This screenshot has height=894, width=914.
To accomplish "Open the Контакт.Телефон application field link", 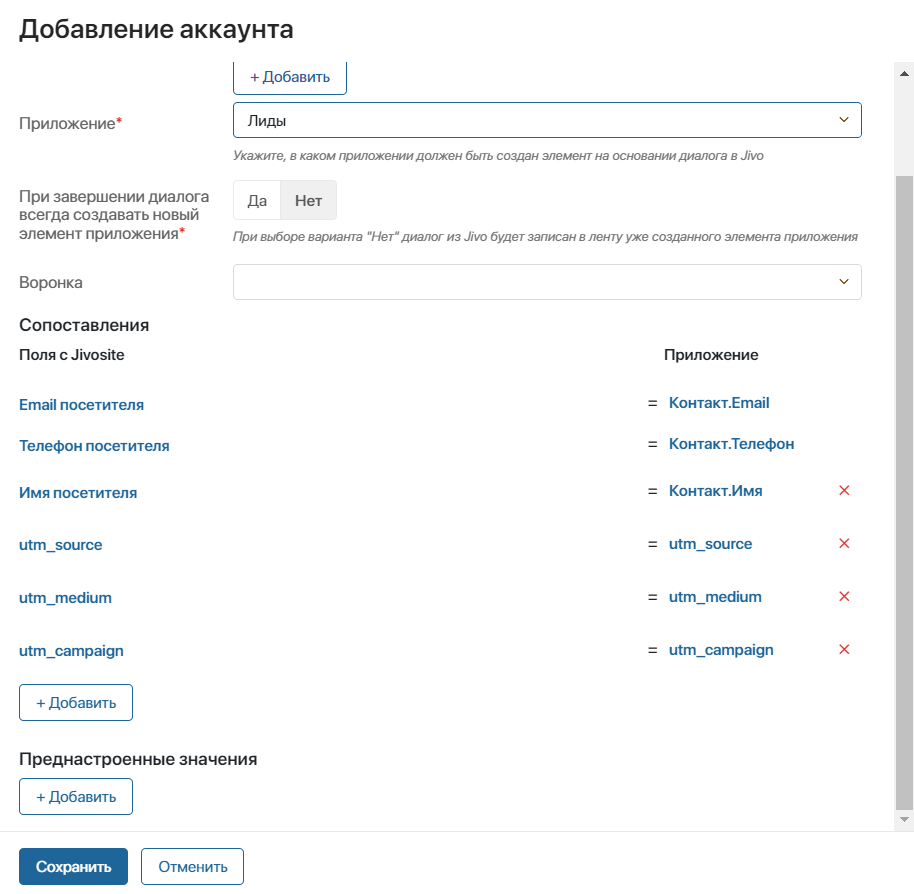I will (x=732, y=444).
